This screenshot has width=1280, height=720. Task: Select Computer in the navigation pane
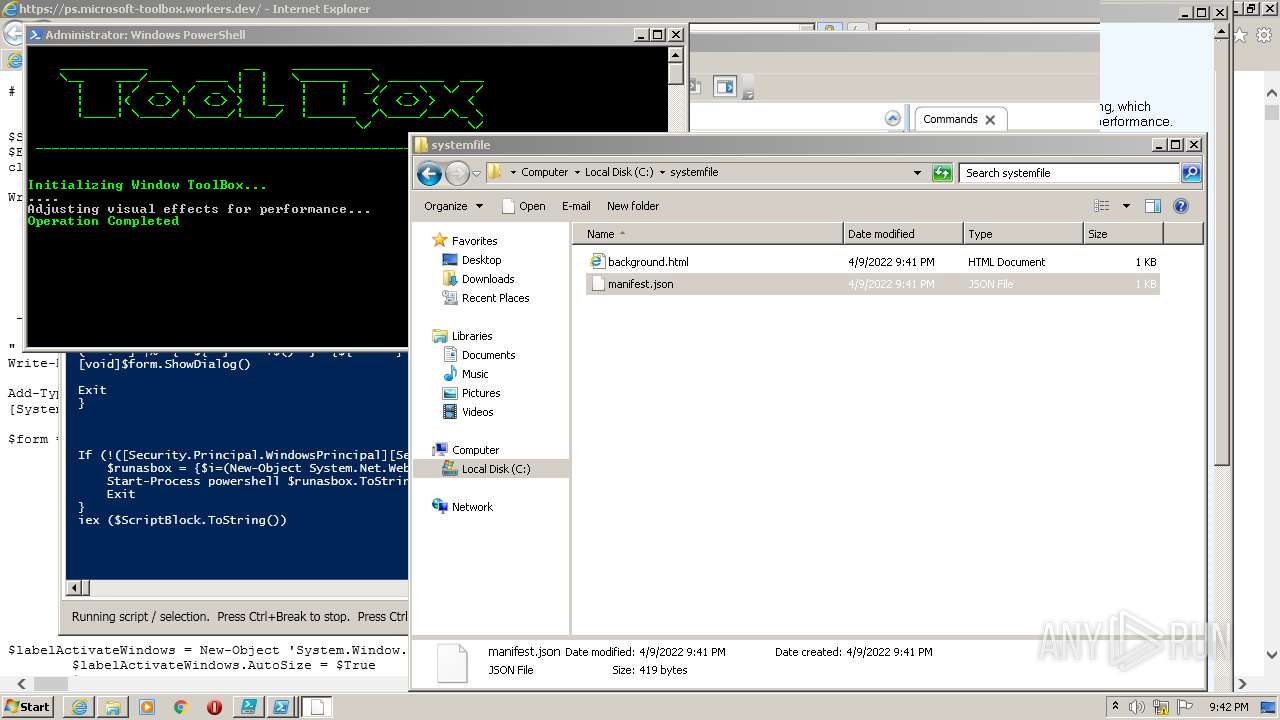pos(475,450)
